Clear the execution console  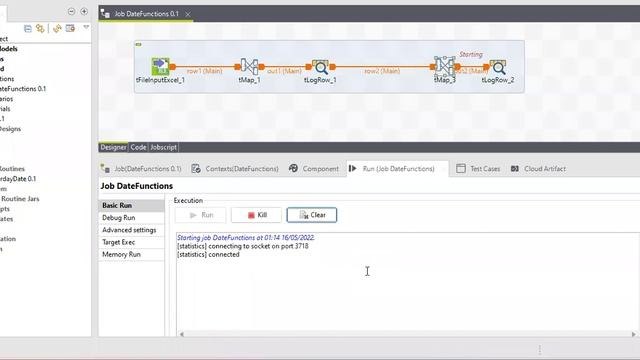(x=312, y=215)
